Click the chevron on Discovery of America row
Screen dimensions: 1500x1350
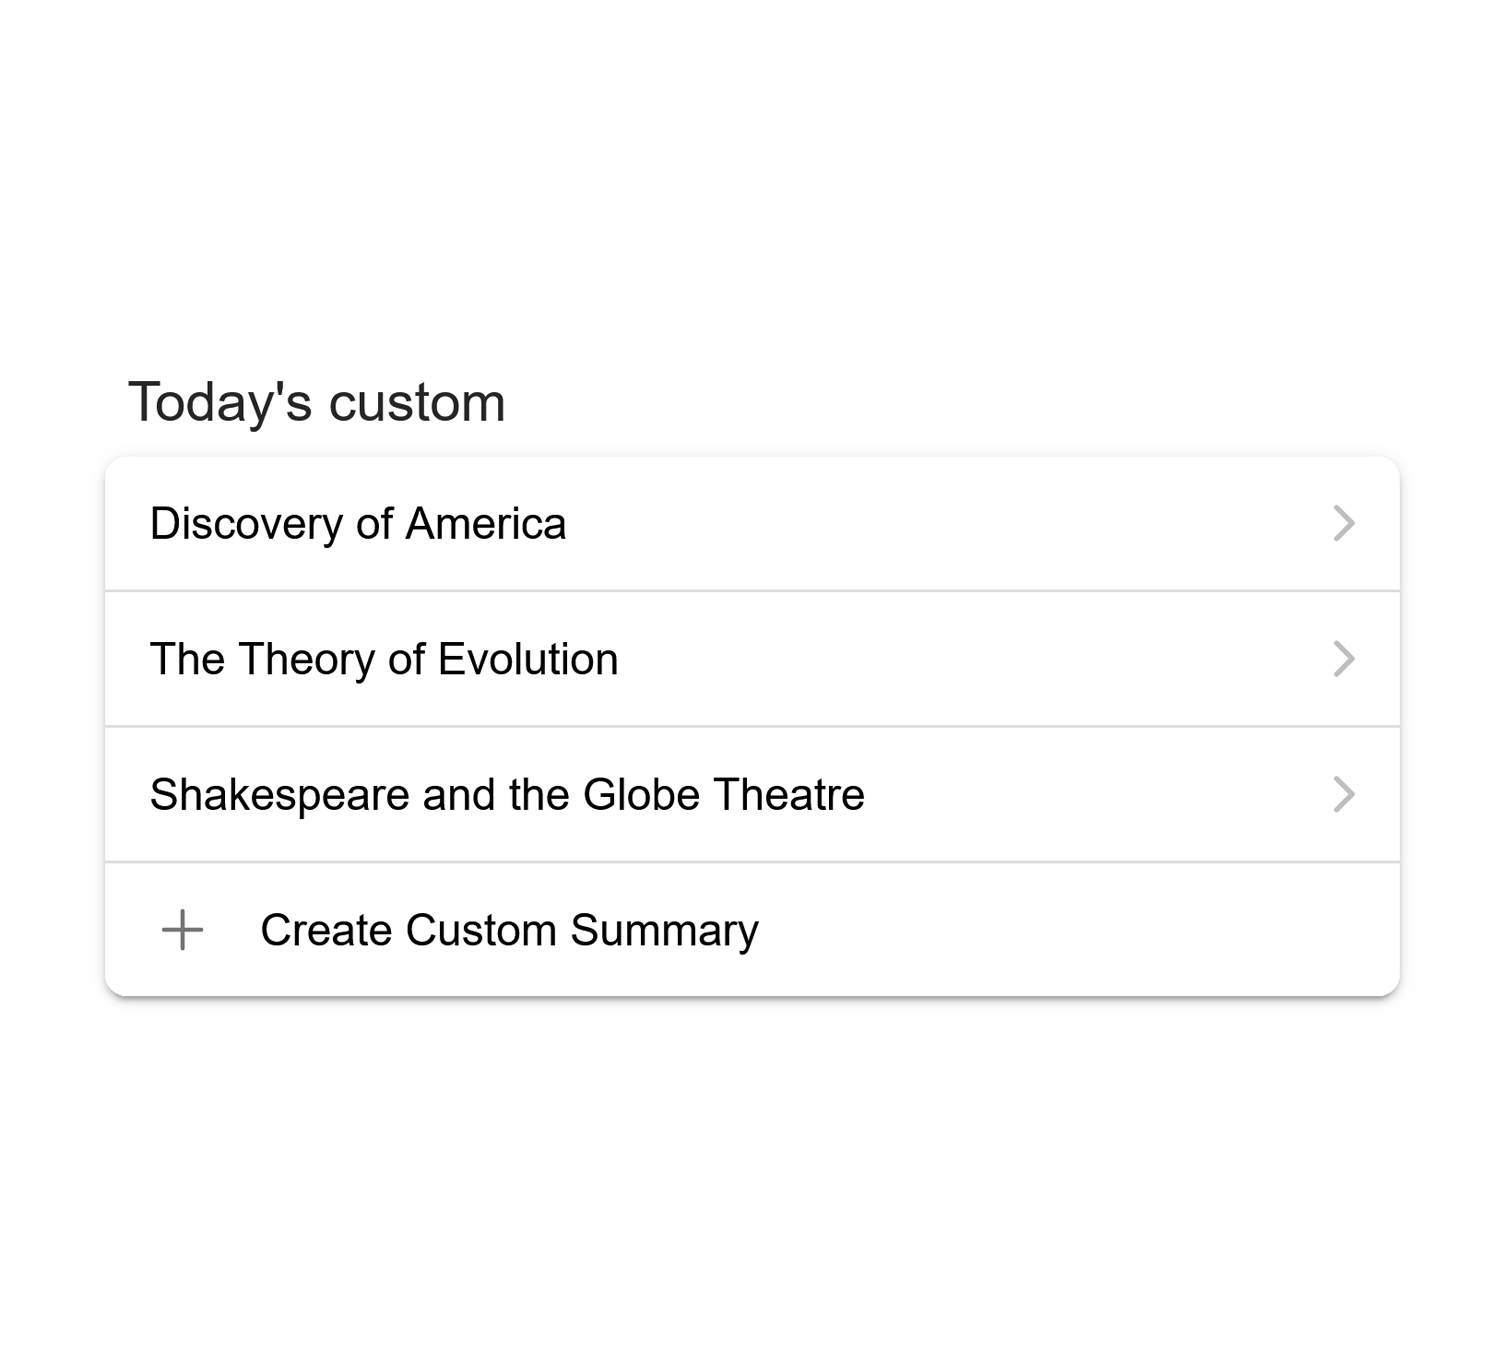1344,523
